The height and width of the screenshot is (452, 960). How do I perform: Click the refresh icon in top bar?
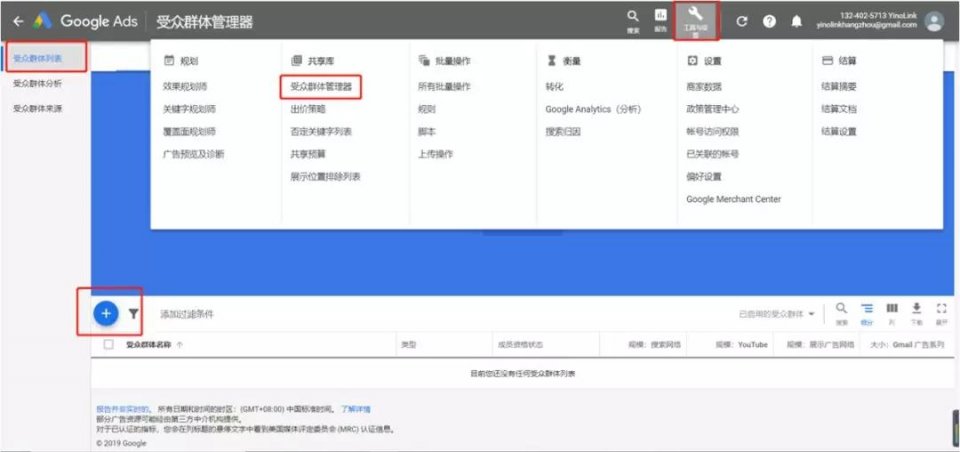pos(741,21)
